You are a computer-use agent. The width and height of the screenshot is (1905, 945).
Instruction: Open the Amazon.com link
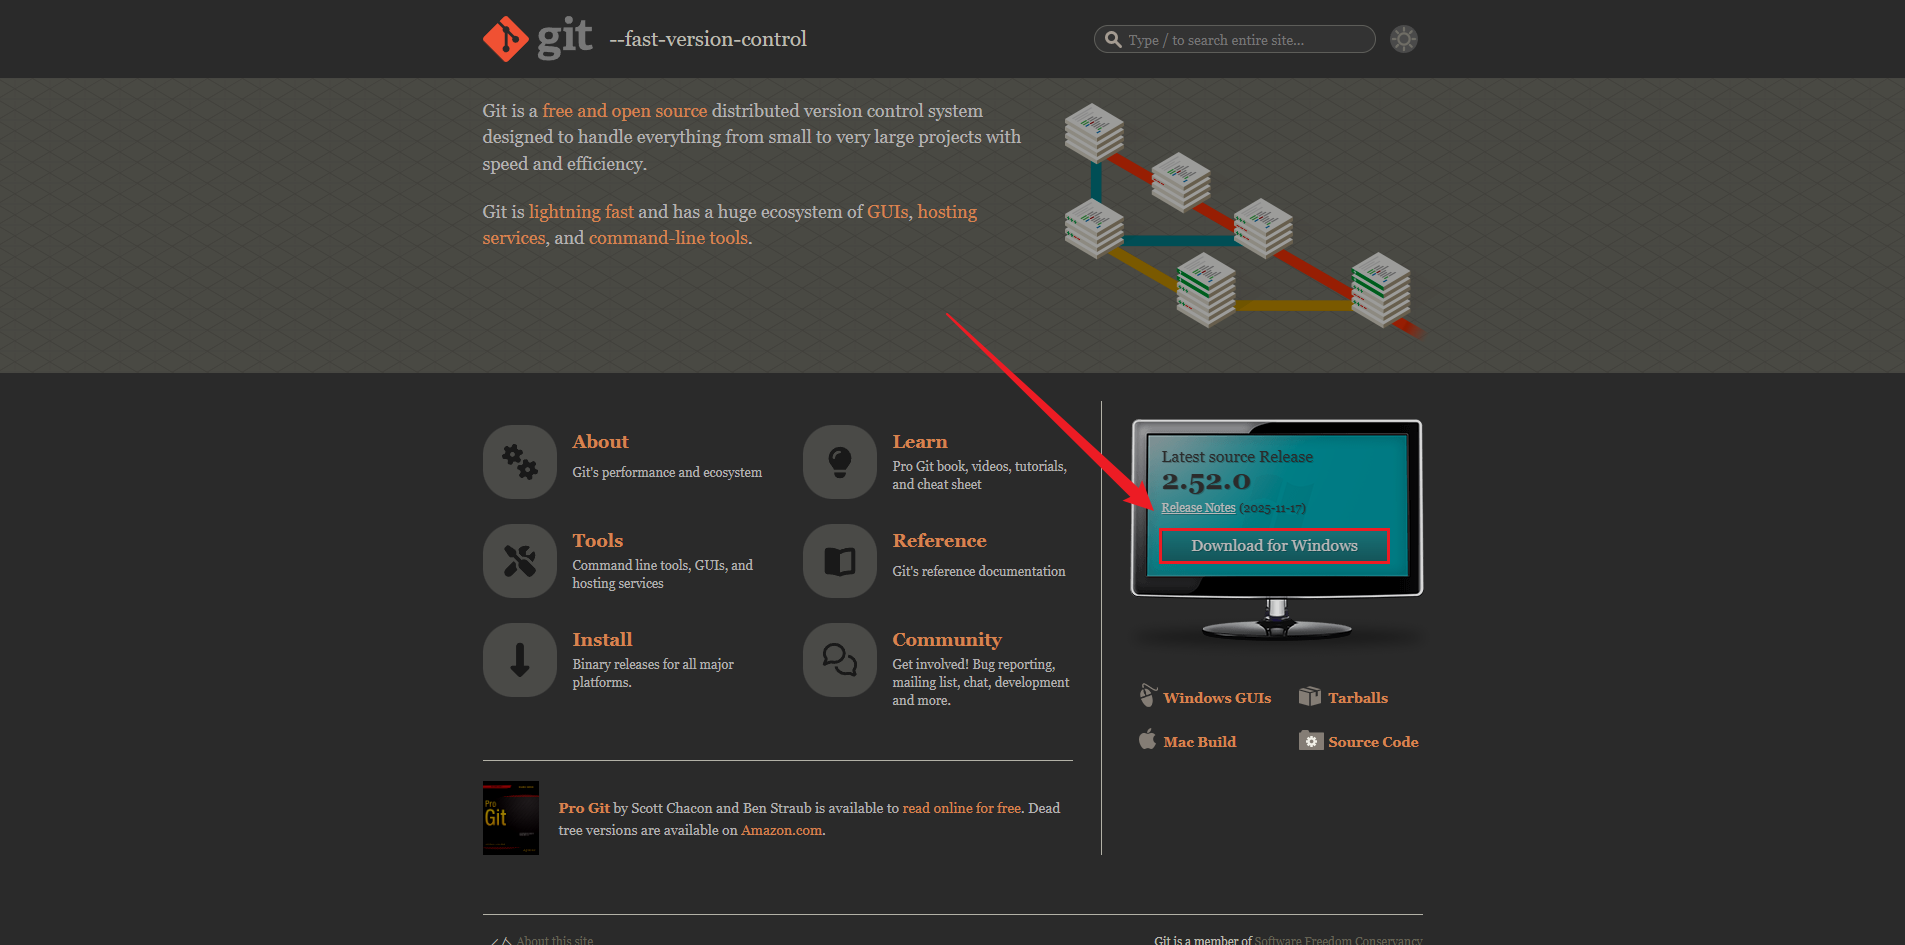point(781,830)
